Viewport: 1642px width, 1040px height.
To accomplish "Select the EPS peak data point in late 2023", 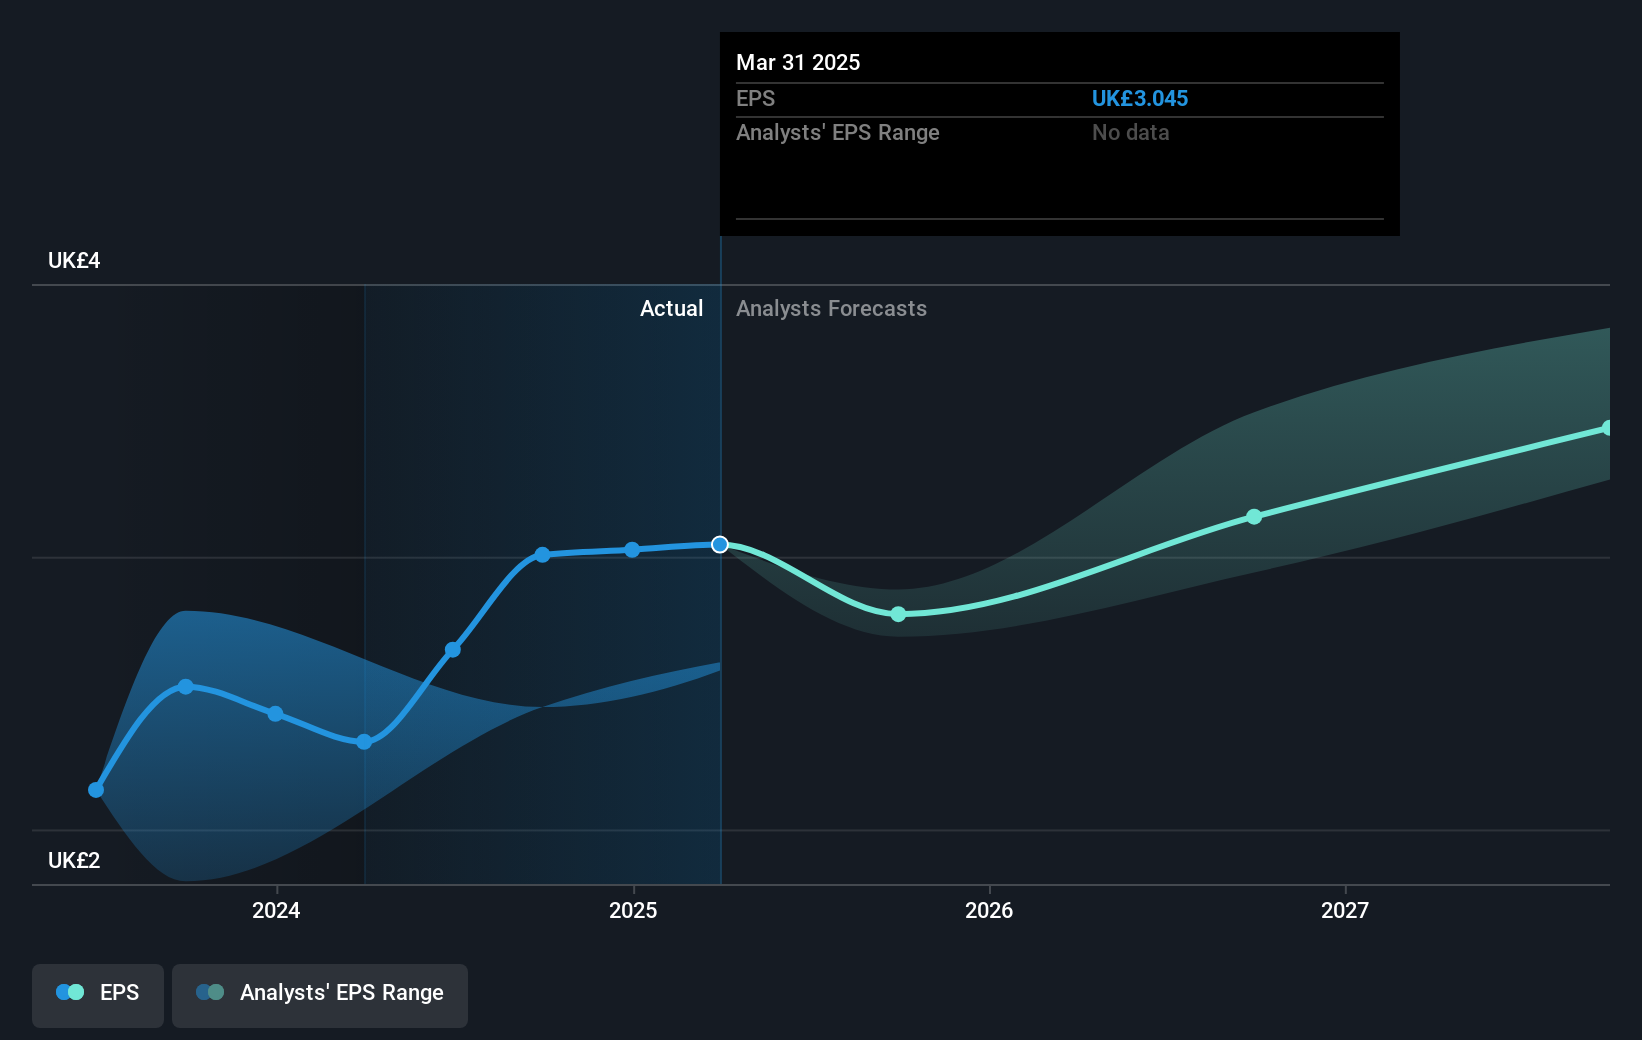I will click(185, 687).
